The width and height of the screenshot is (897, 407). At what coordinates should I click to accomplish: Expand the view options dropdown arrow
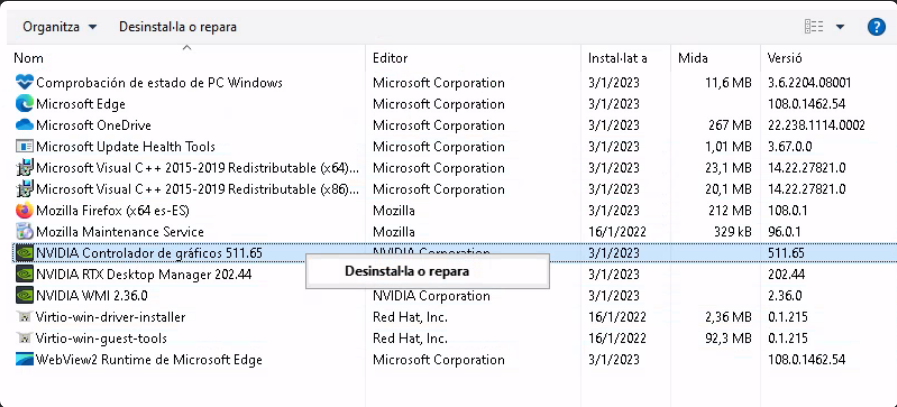click(840, 27)
